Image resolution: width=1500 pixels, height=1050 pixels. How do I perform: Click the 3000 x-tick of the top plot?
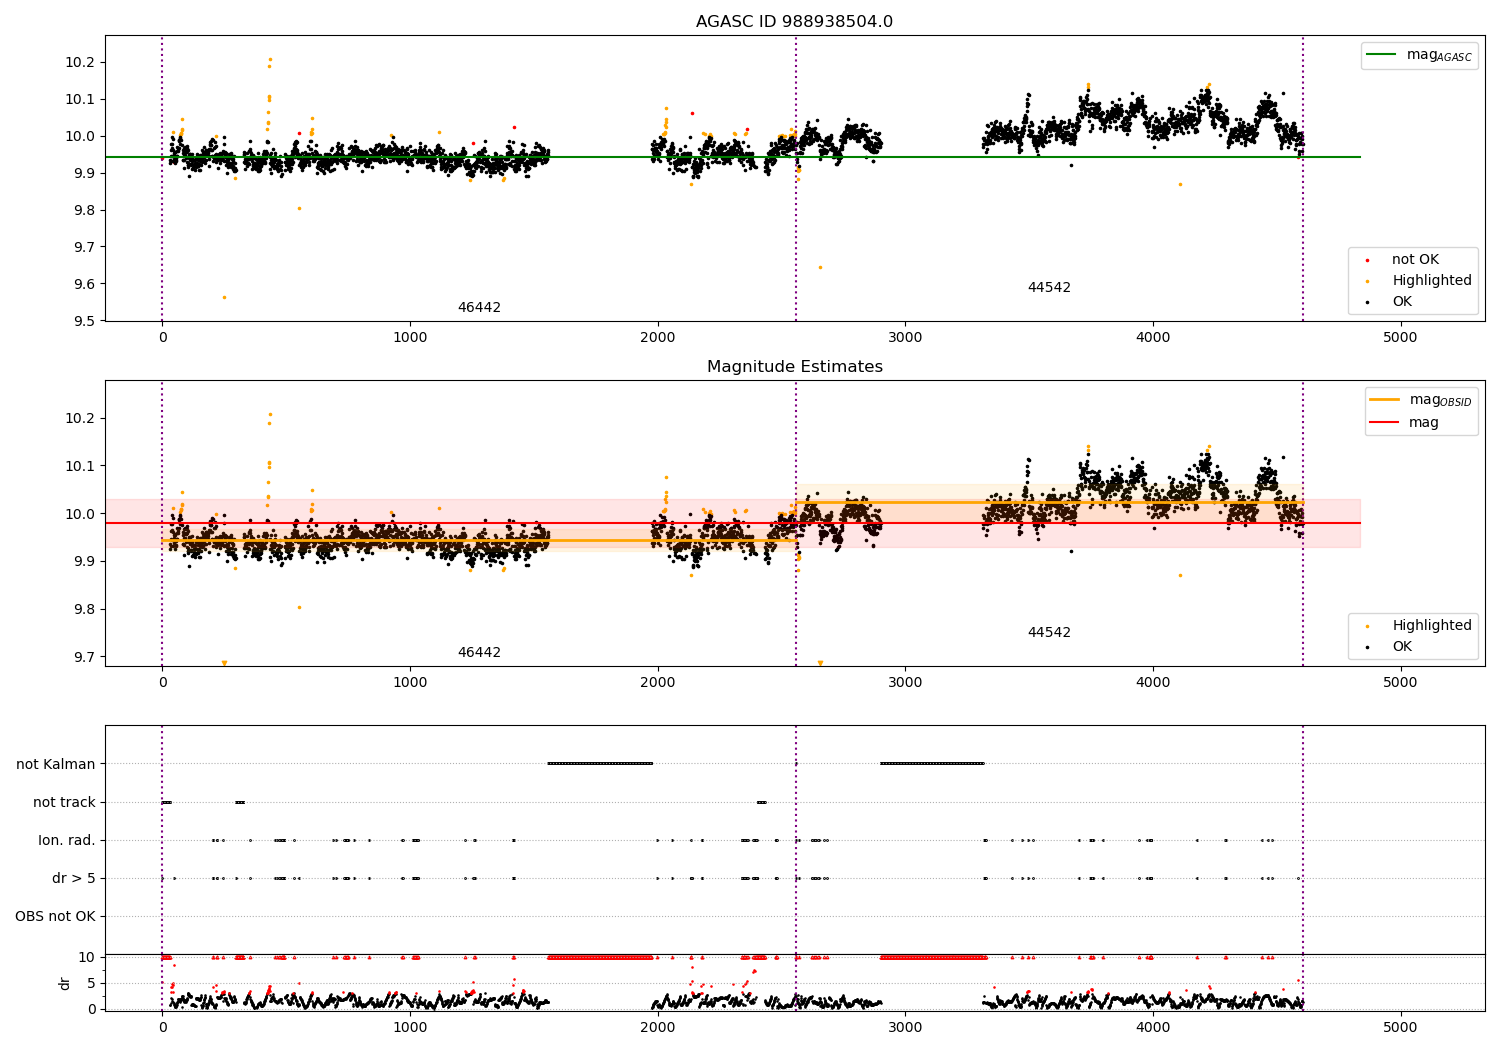click(905, 337)
